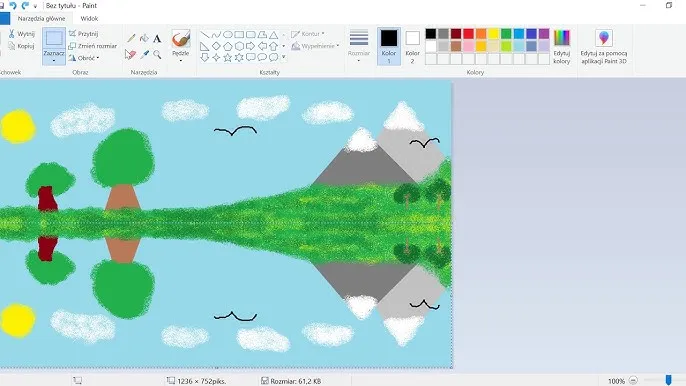Click Przytnij (crop) button
This screenshot has width=686, height=386.
(x=84, y=34)
